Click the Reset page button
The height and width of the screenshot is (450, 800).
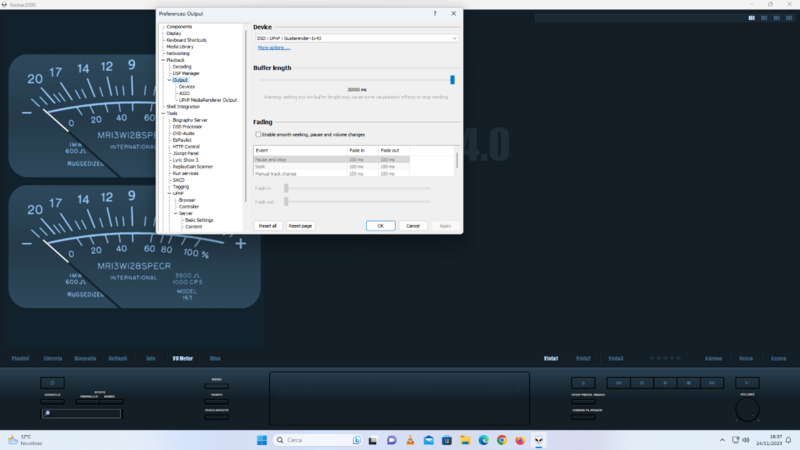point(300,226)
